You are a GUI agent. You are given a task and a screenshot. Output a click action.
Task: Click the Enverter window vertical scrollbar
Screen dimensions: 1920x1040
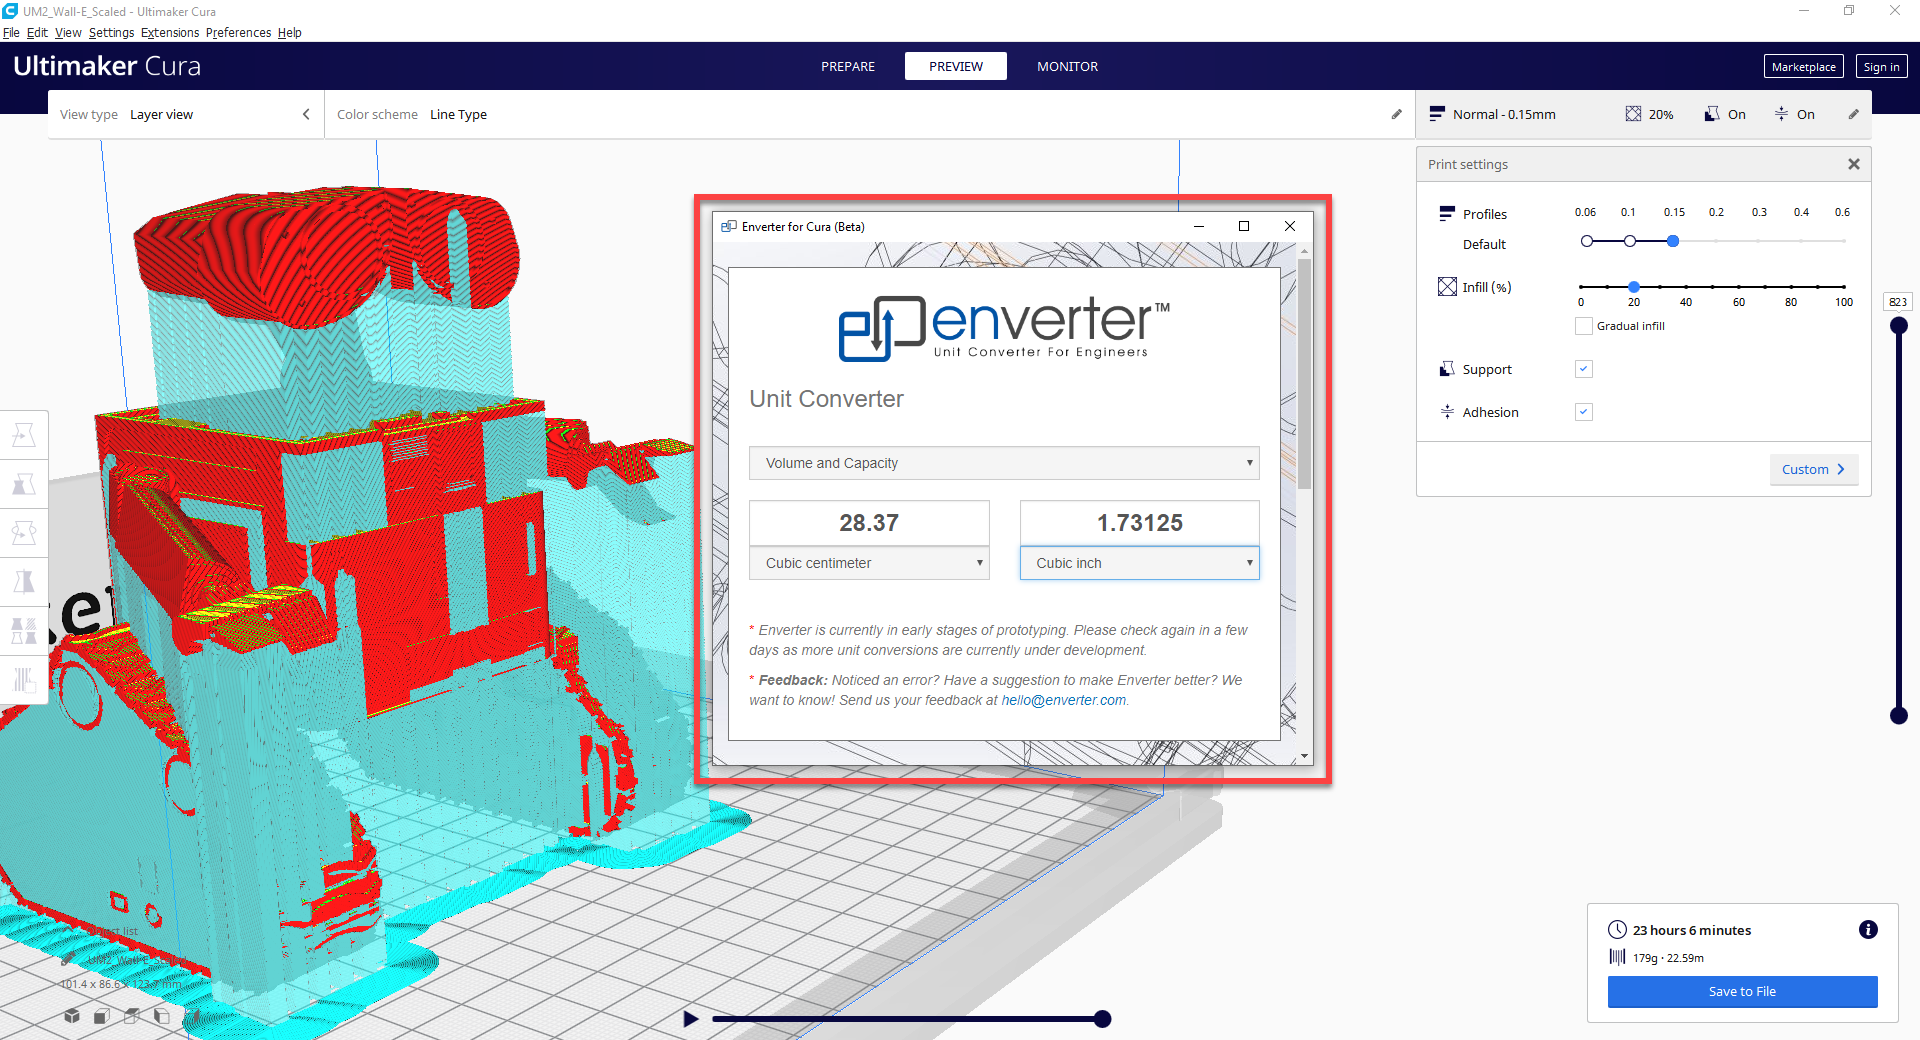[1304, 373]
